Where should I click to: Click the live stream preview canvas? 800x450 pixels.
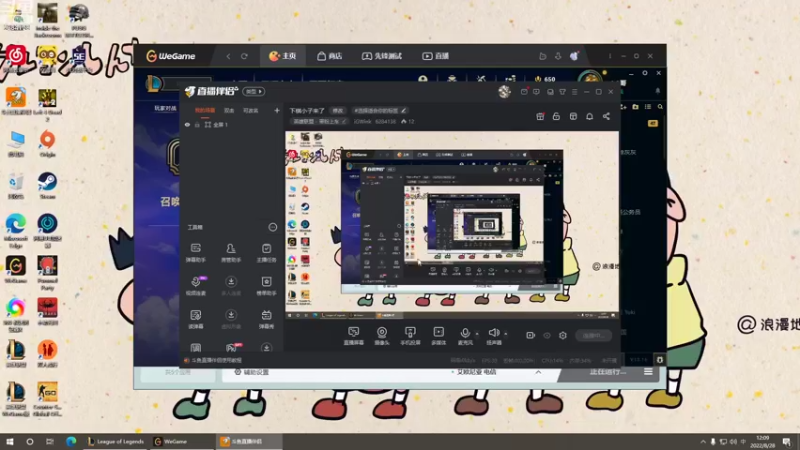(x=452, y=226)
